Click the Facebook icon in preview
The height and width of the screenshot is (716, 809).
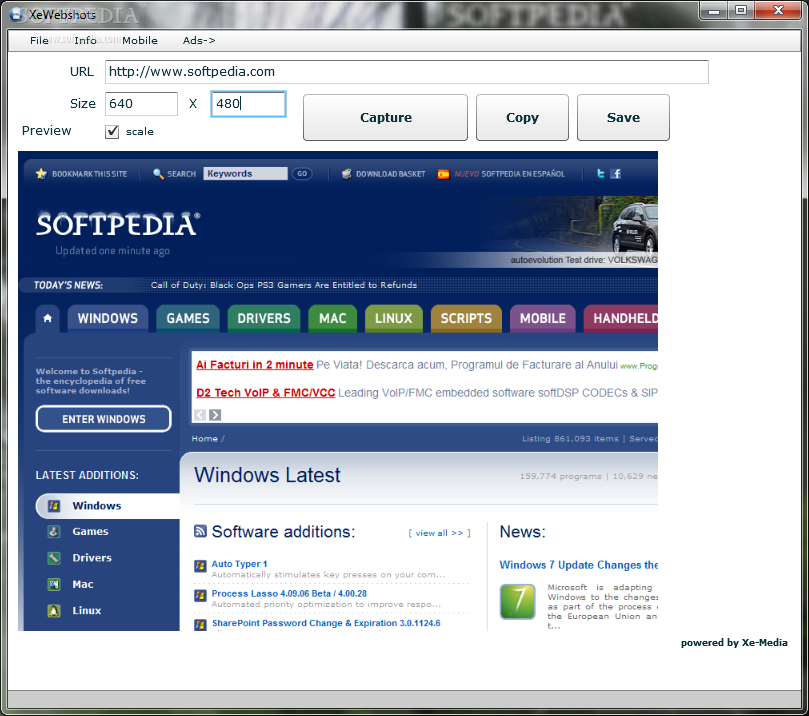tap(616, 174)
